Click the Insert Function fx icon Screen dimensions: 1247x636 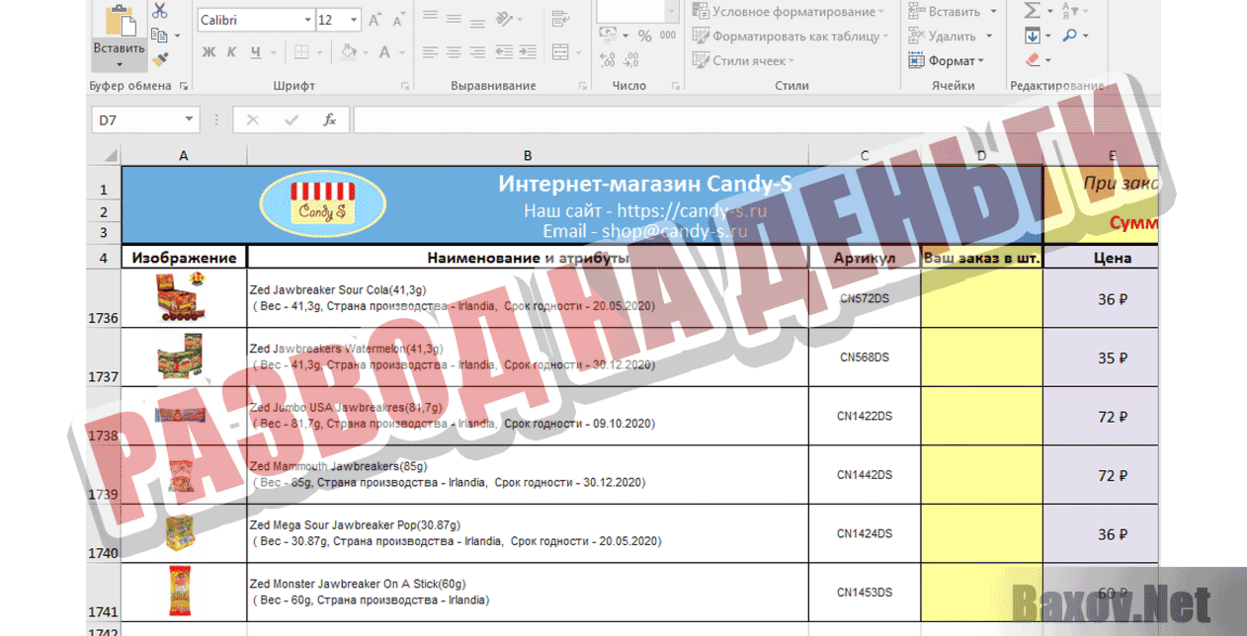tap(329, 120)
